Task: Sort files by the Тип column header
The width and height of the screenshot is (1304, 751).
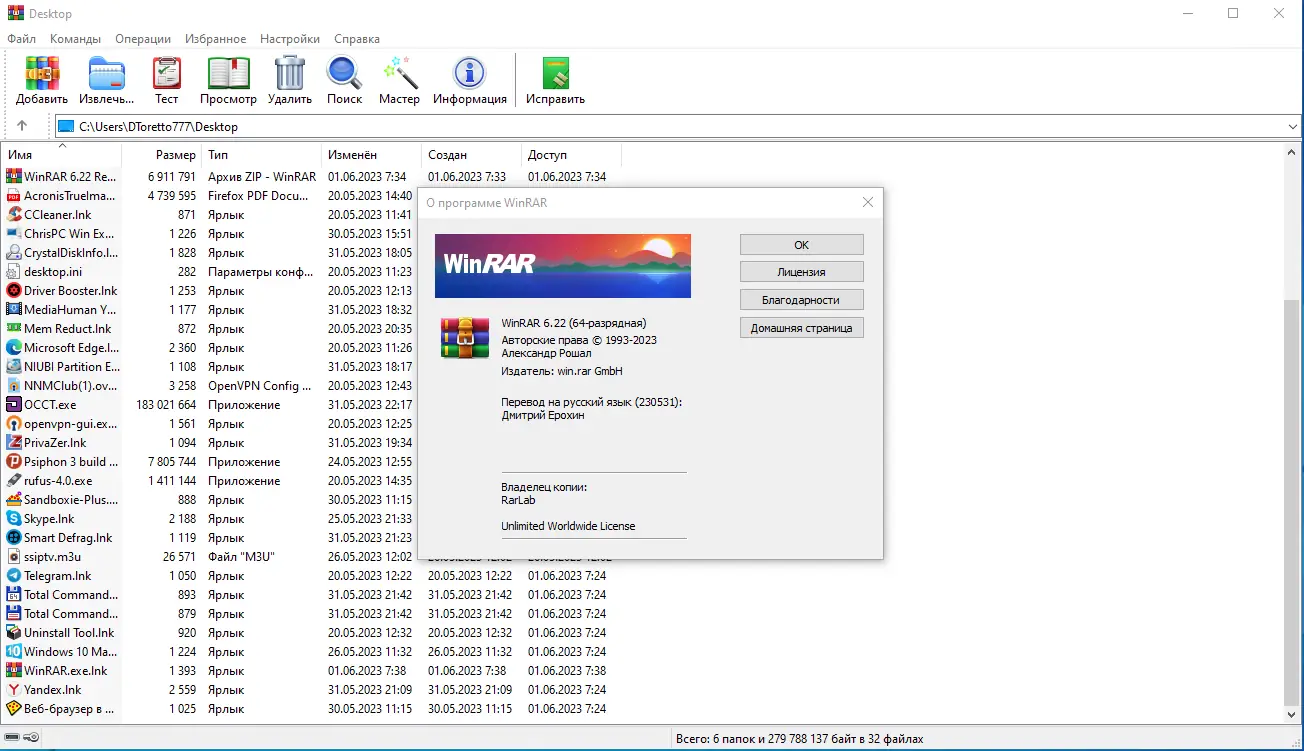Action: click(261, 155)
